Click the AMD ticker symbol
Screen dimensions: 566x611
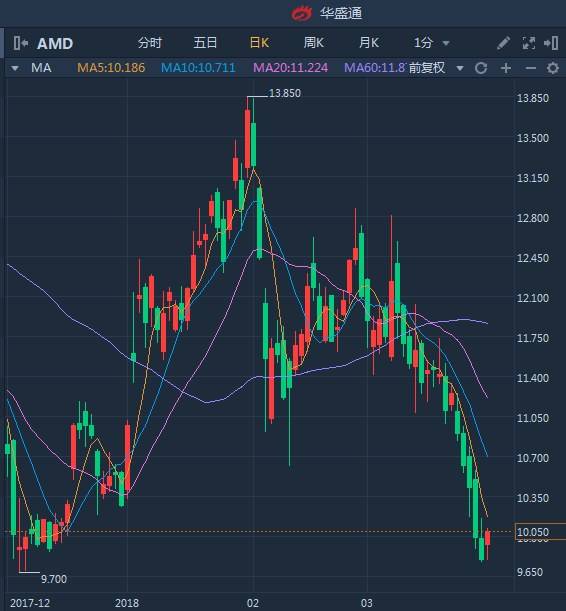55,43
